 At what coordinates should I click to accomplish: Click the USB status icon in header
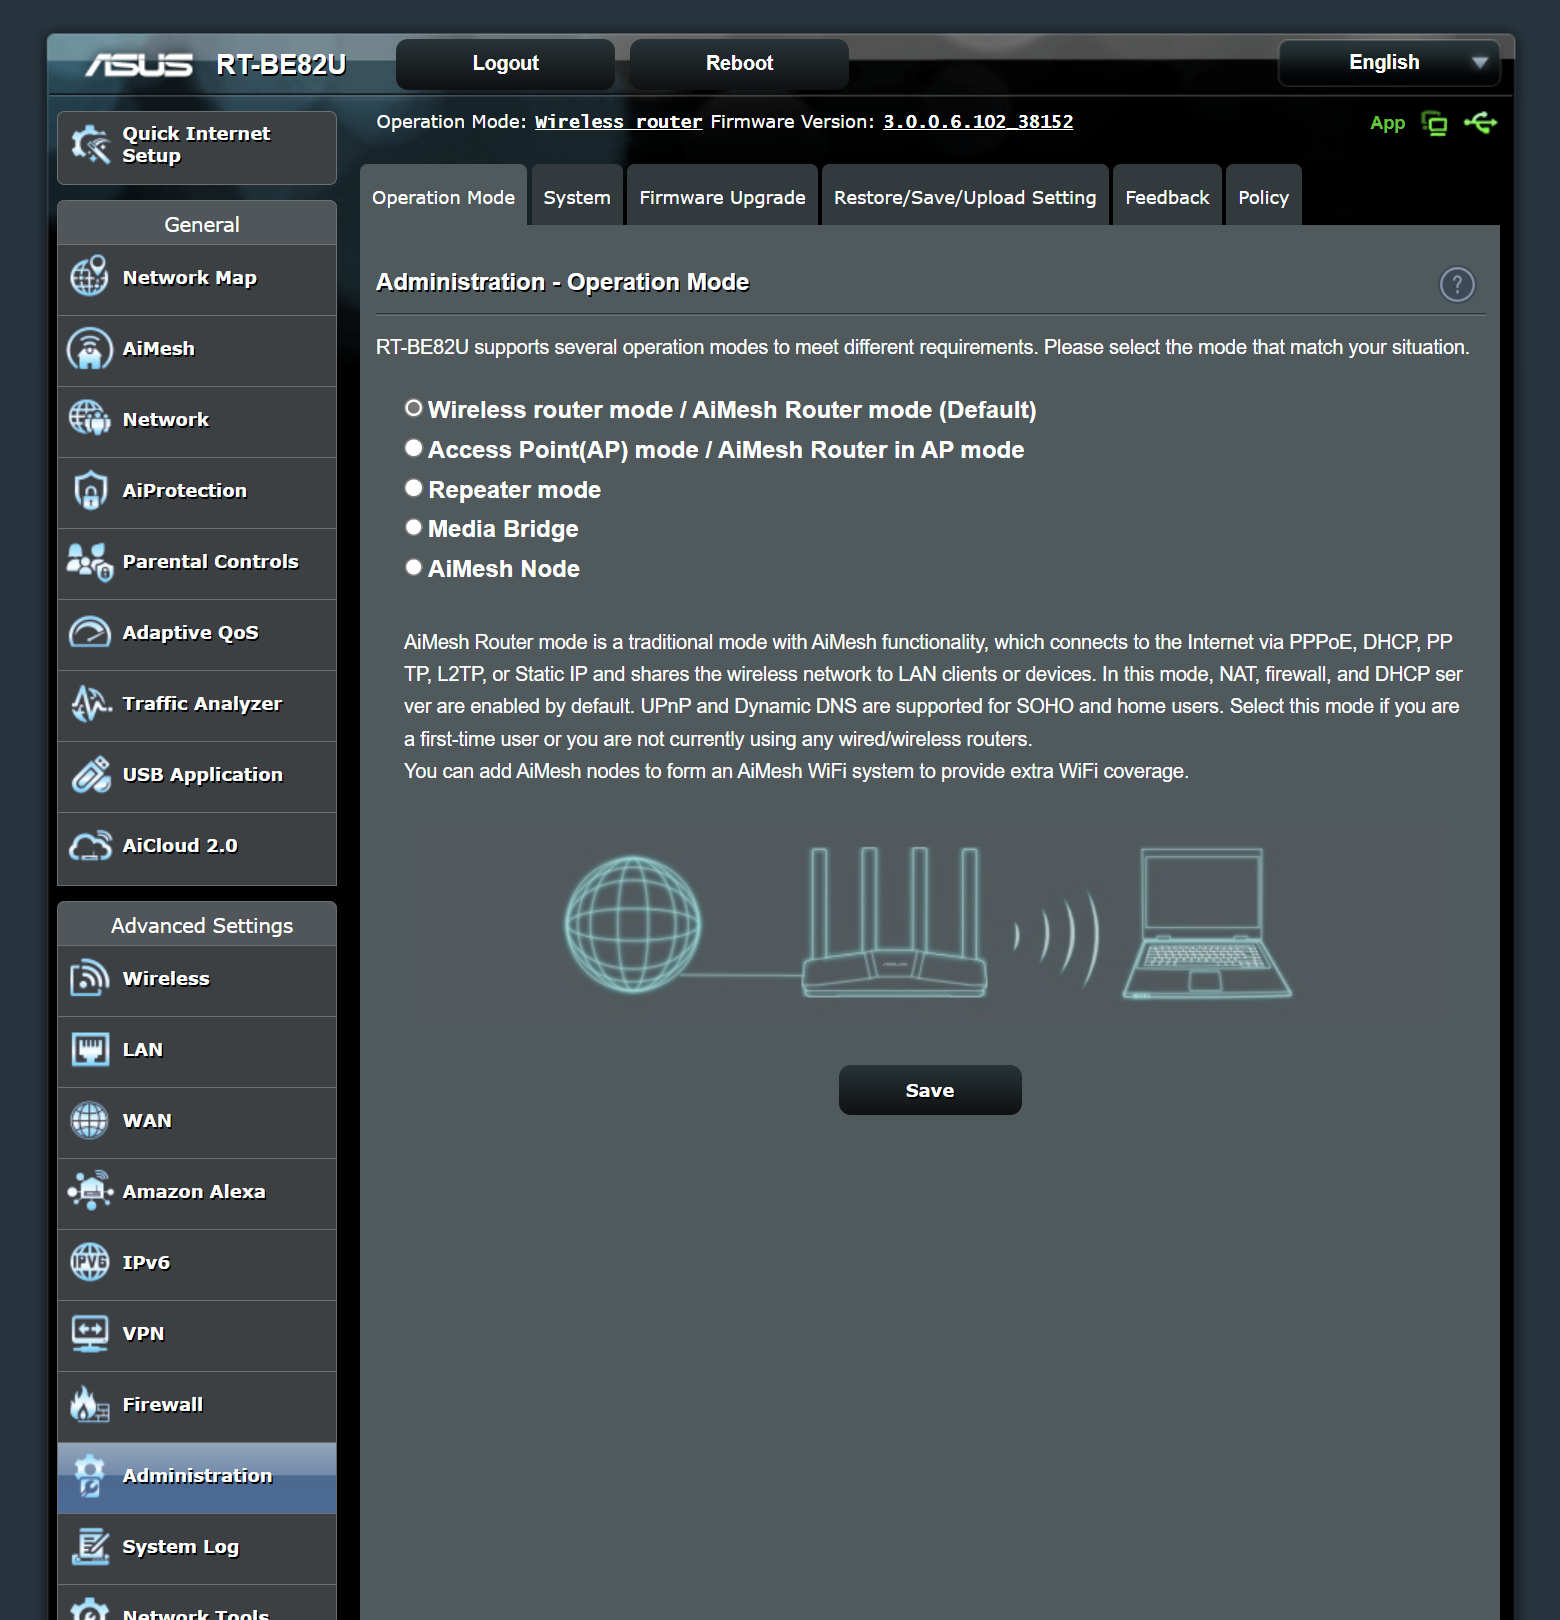coord(1480,122)
